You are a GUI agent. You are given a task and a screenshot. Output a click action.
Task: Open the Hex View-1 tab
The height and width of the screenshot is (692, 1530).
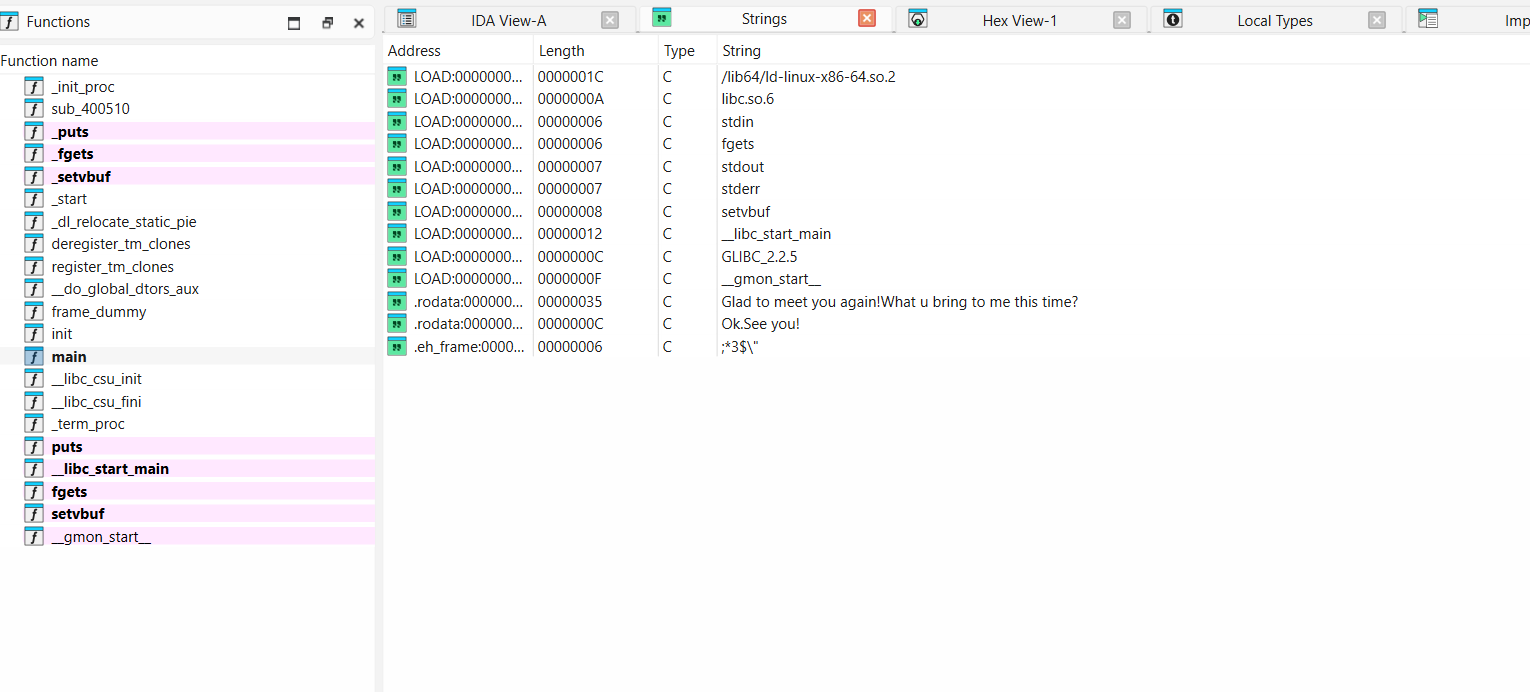(x=1019, y=20)
